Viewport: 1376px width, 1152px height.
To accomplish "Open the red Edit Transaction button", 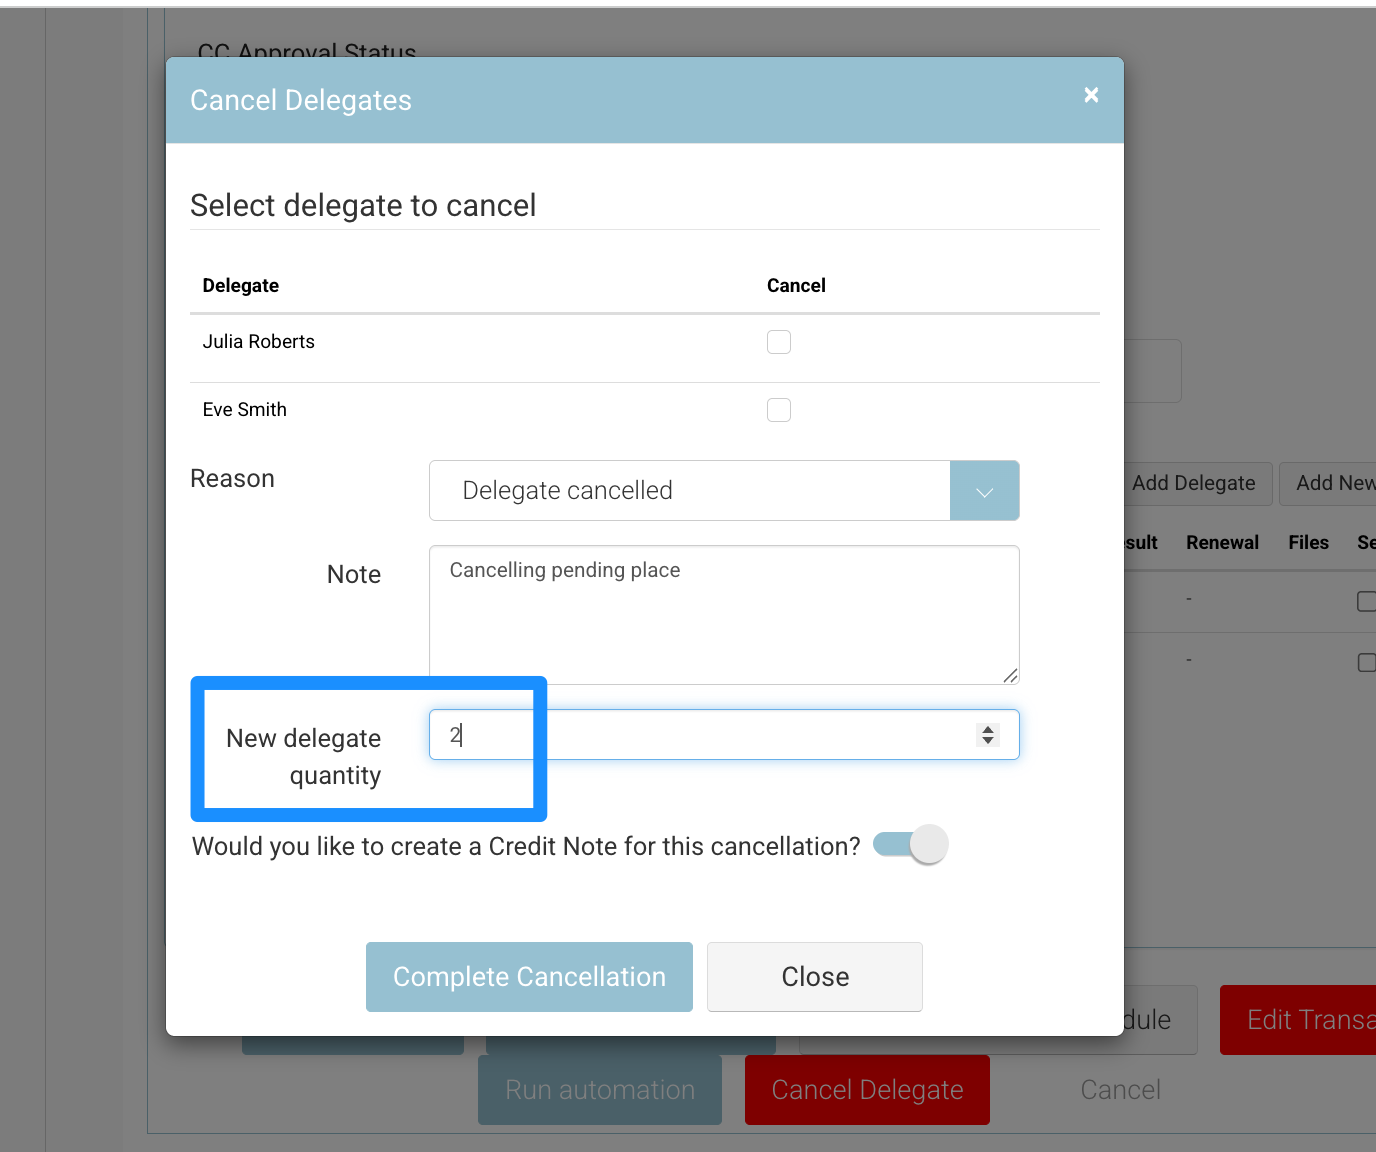I will point(1300,1020).
